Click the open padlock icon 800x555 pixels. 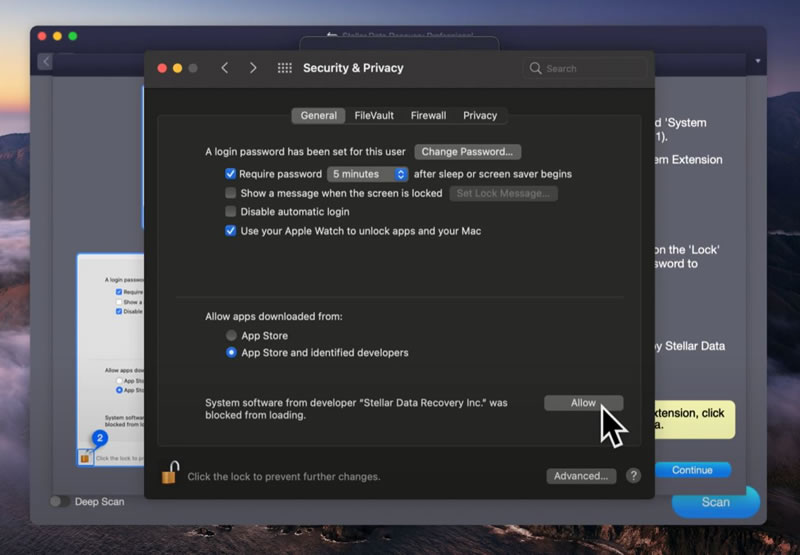coord(170,472)
